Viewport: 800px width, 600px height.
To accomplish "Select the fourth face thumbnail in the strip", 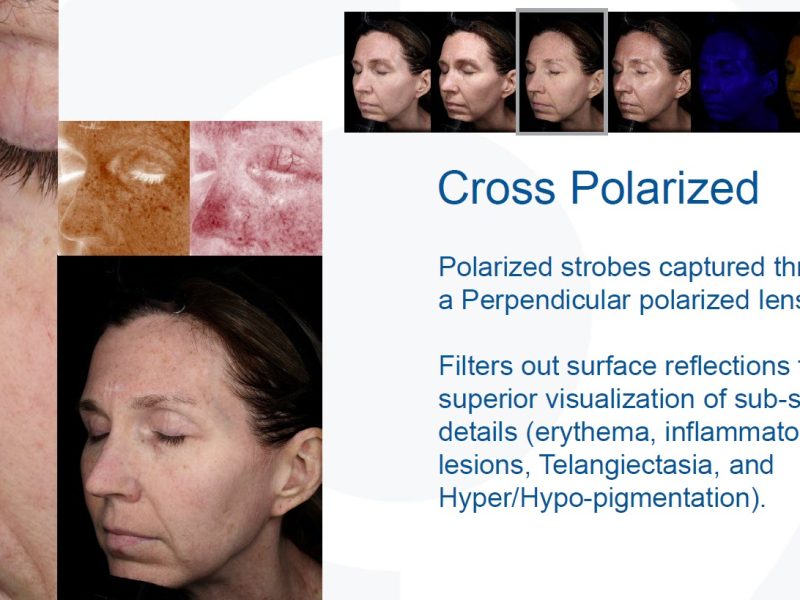I will 651,72.
